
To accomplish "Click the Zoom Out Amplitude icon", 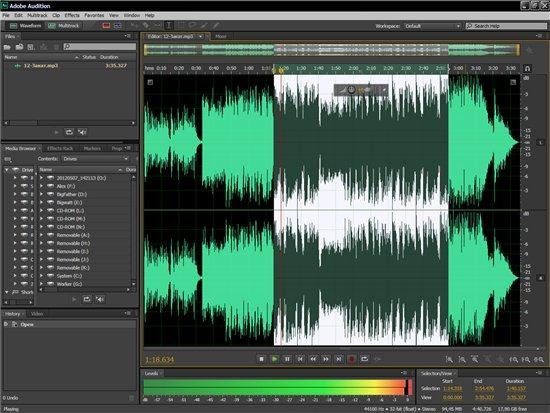I will (x=462, y=359).
